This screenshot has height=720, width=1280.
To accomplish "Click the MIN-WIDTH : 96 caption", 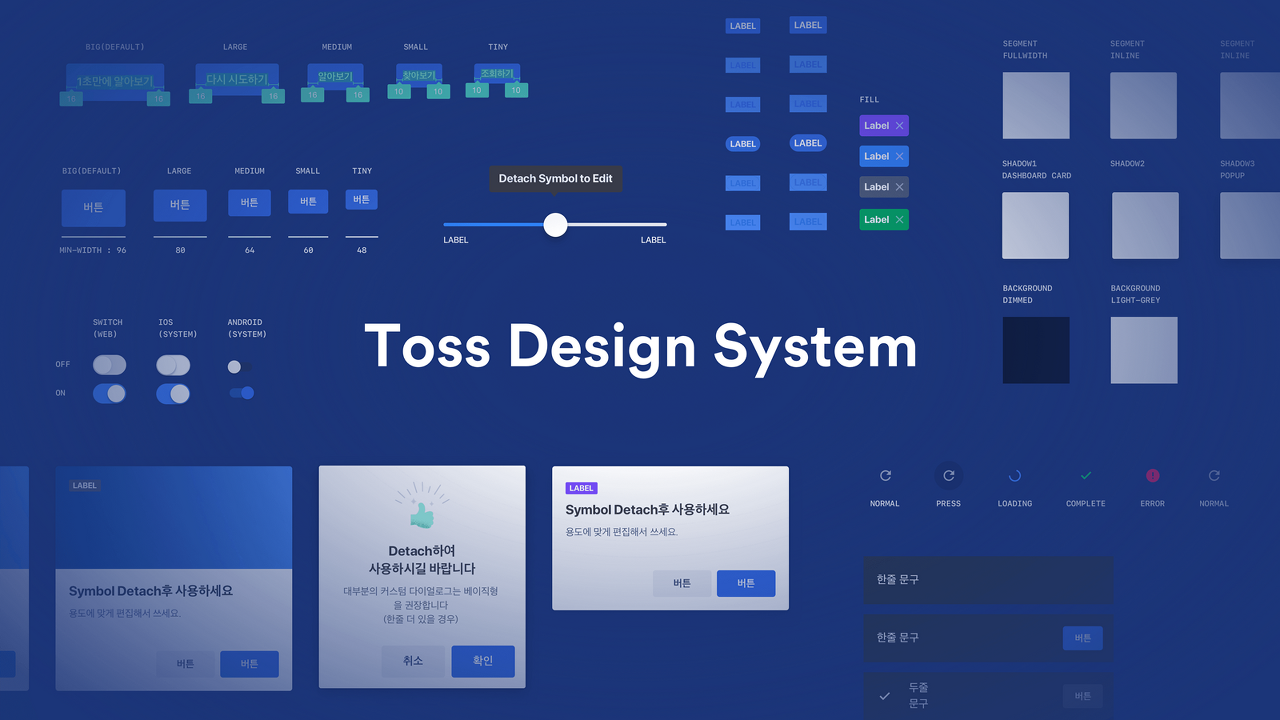I will 93,250.
